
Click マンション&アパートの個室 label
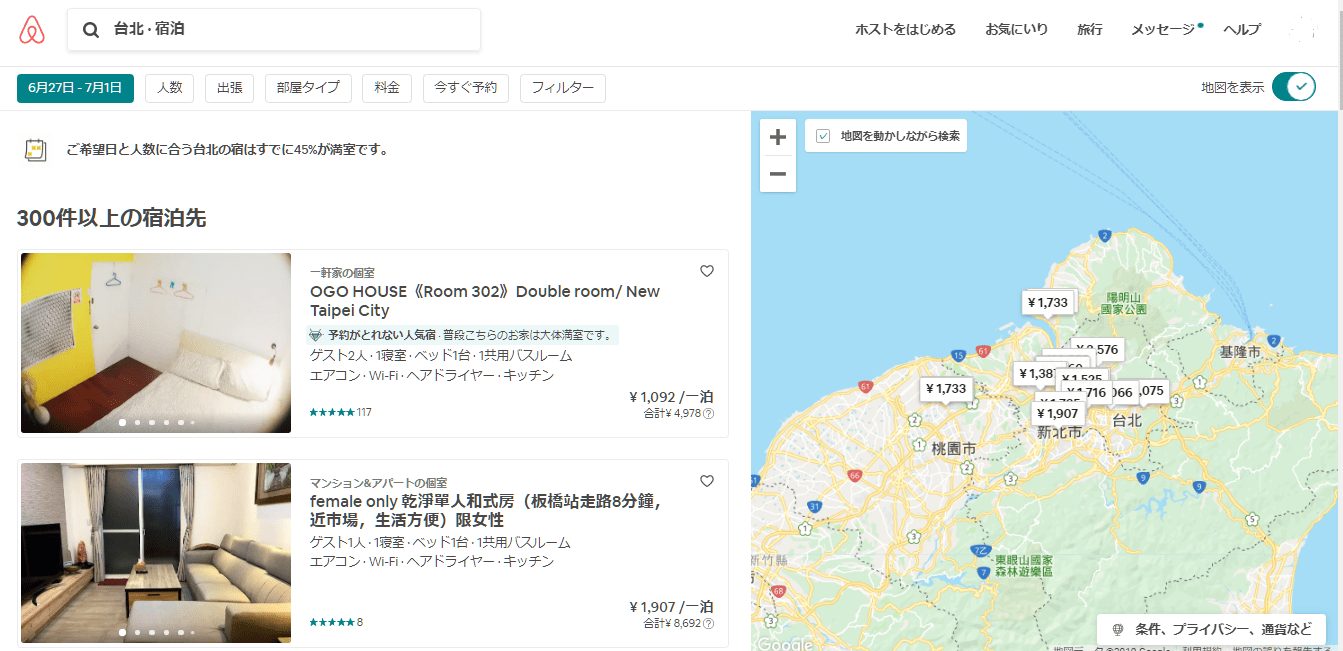(x=378, y=482)
